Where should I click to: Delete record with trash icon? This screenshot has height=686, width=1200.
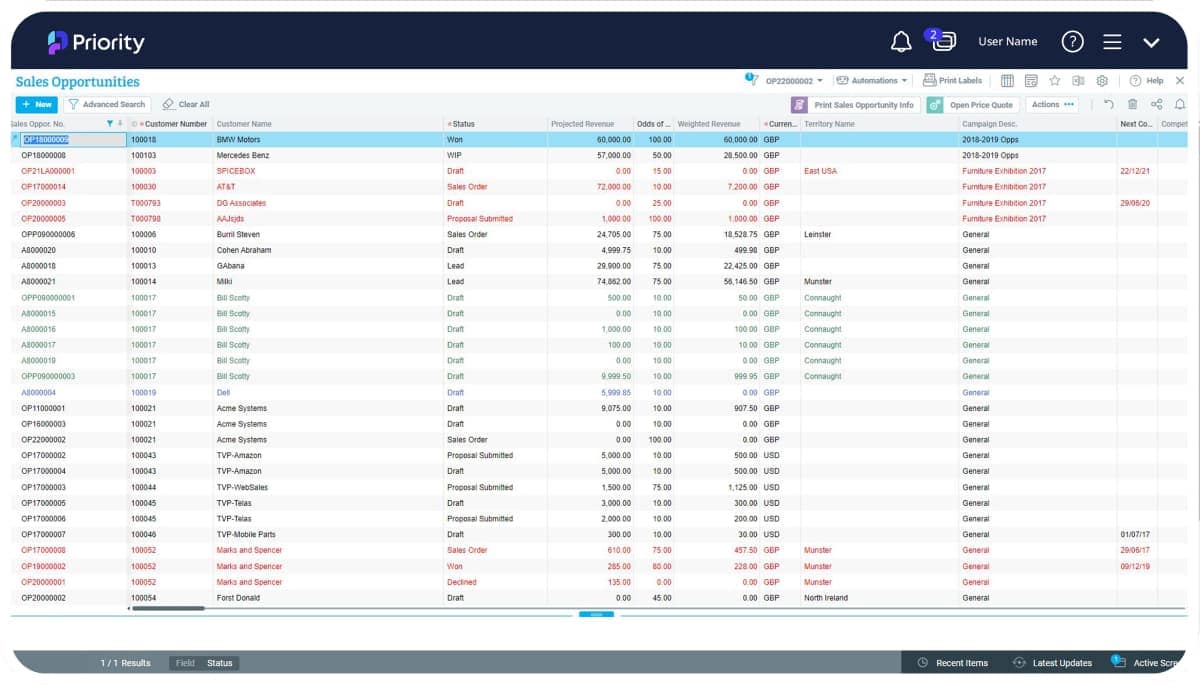pos(1133,104)
